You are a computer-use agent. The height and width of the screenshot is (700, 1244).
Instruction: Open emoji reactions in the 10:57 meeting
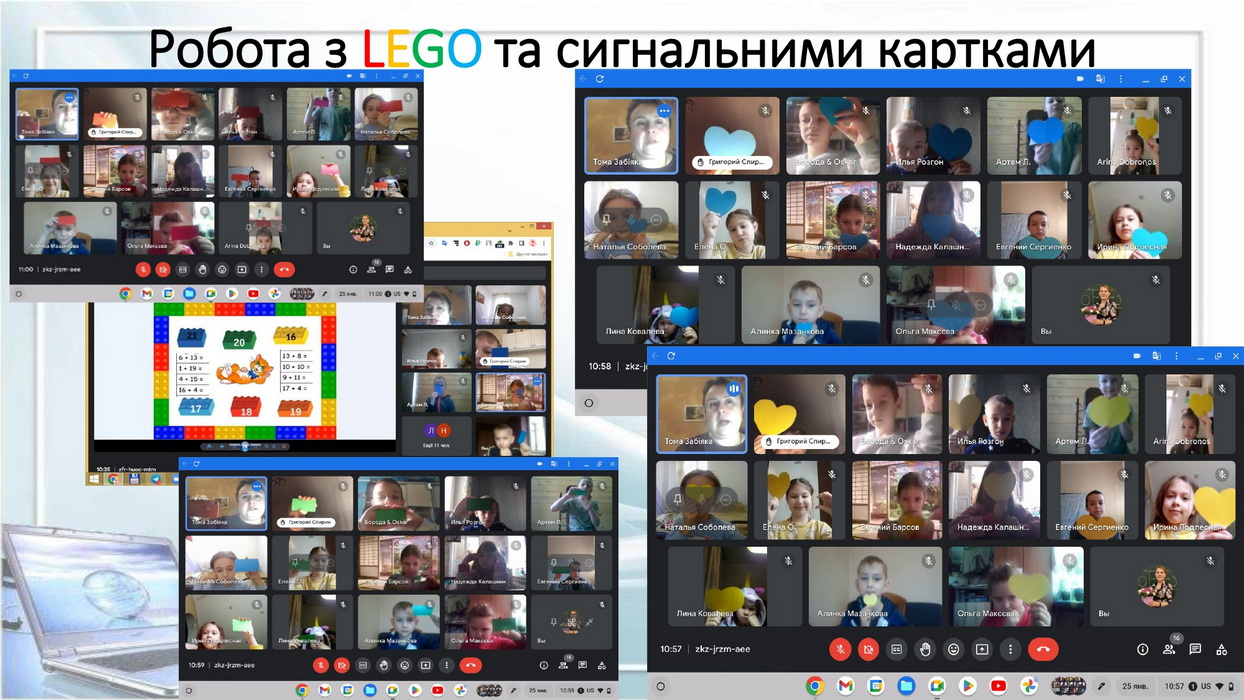point(953,649)
